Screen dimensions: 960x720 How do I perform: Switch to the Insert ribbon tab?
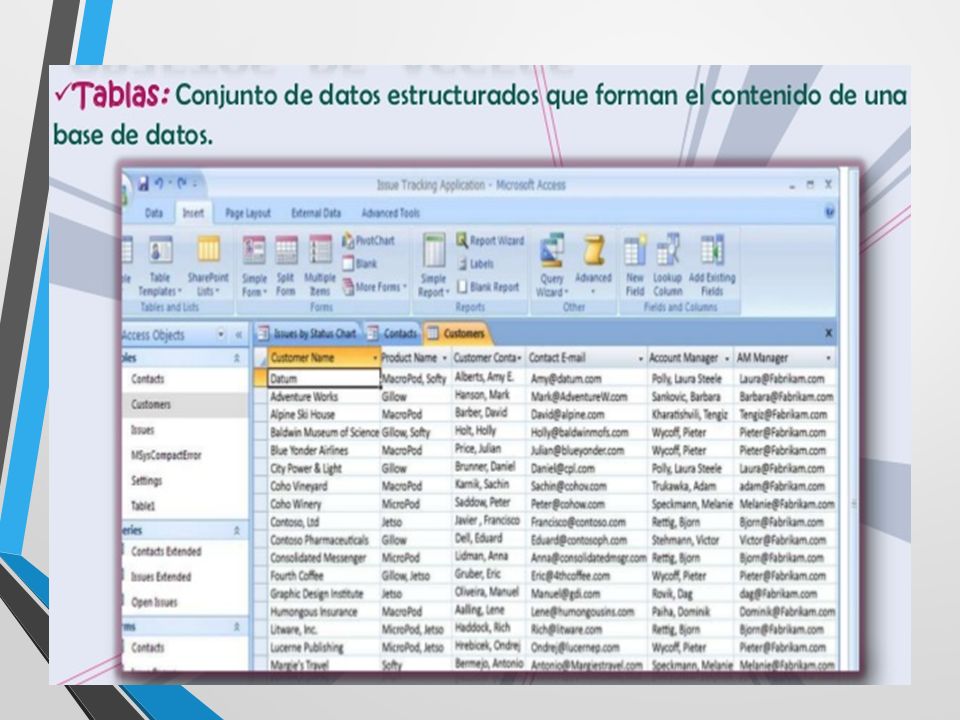193,213
